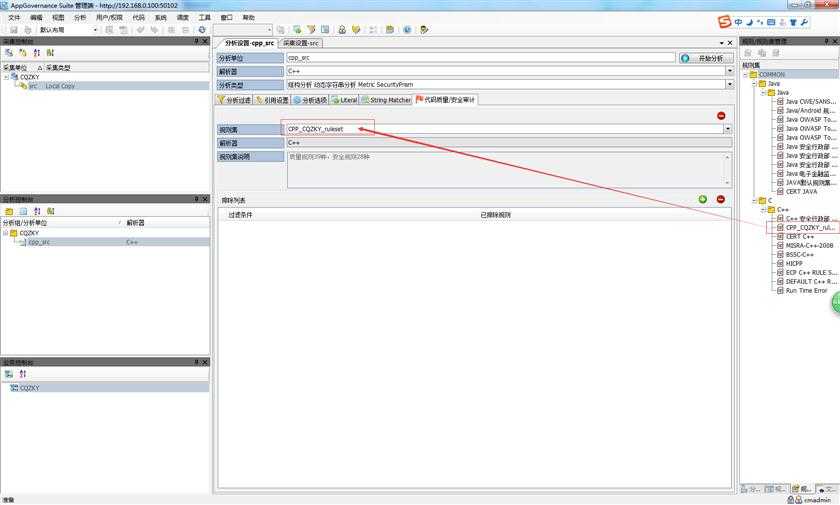
Task: Click the fourth icon in the top-left collection panel toolbar
Action: (x=50, y=52)
